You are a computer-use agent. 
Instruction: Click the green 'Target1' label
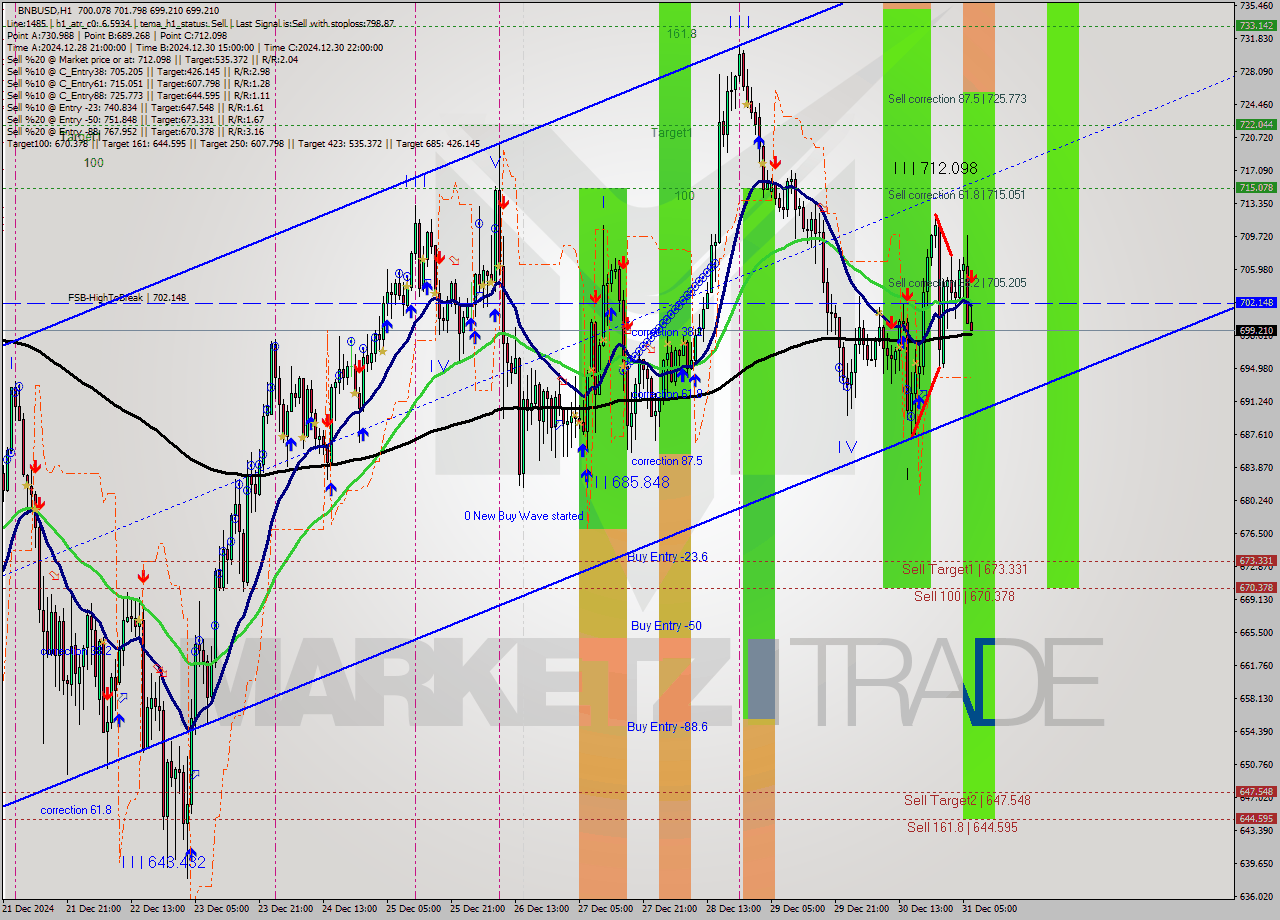[x=671, y=132]
